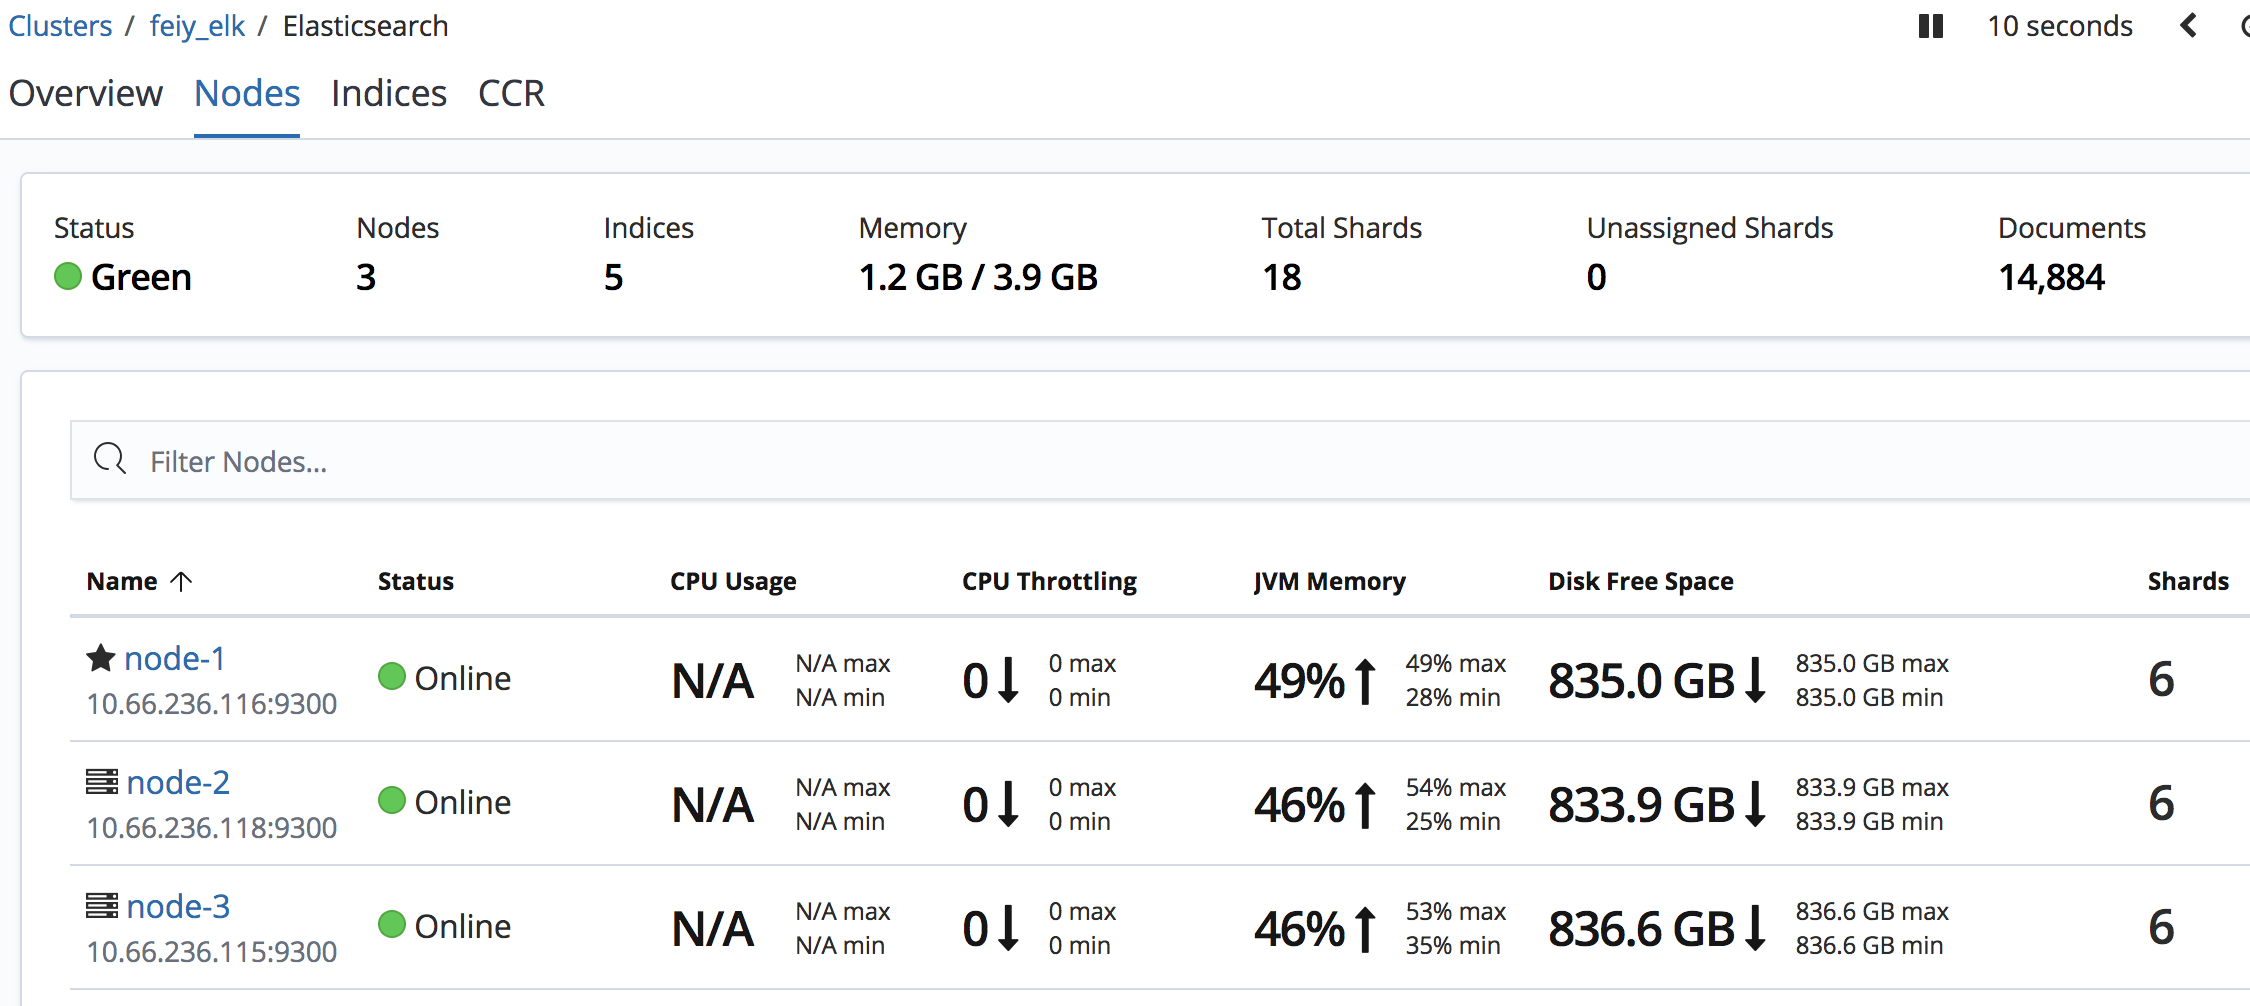Image resolution: width=2250 pixels, height=1006 pixels.
Task: Sort the table by Disk Free Space
Action: pos(1640,581)
